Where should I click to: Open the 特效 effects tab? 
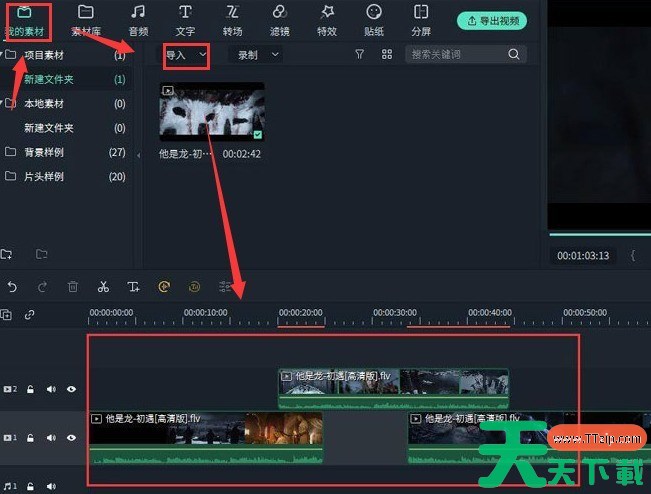point(327,20)
